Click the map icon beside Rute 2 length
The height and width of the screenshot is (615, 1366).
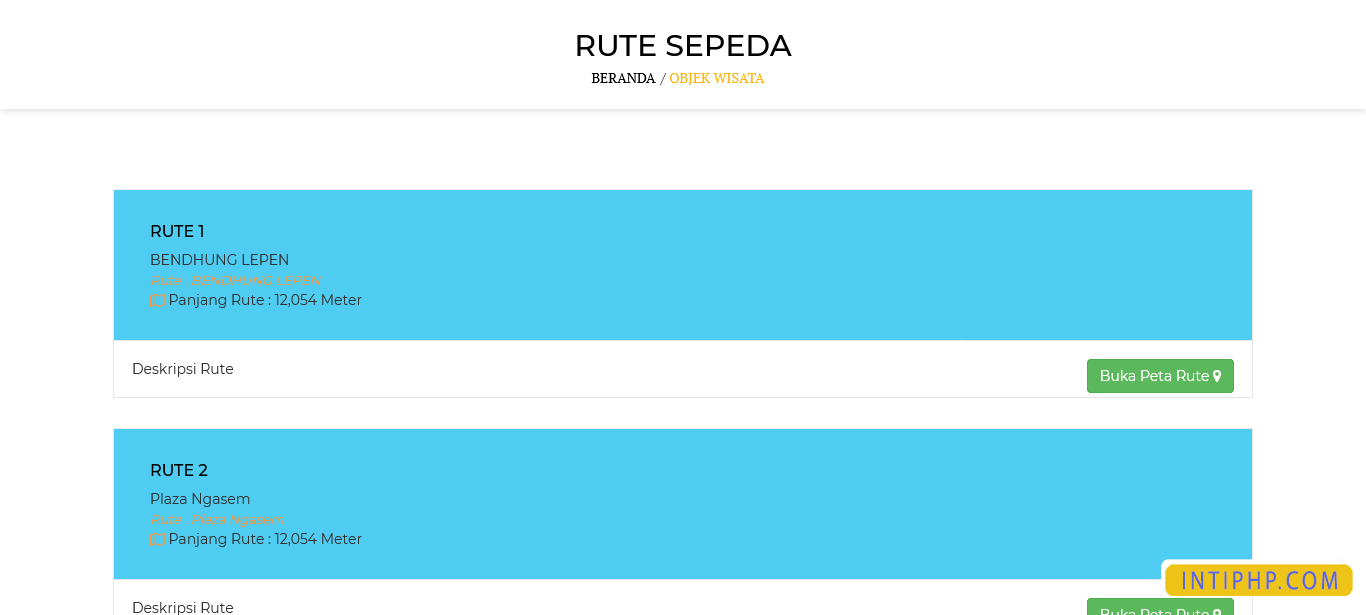pyautogui.click(x=157, y=540)
